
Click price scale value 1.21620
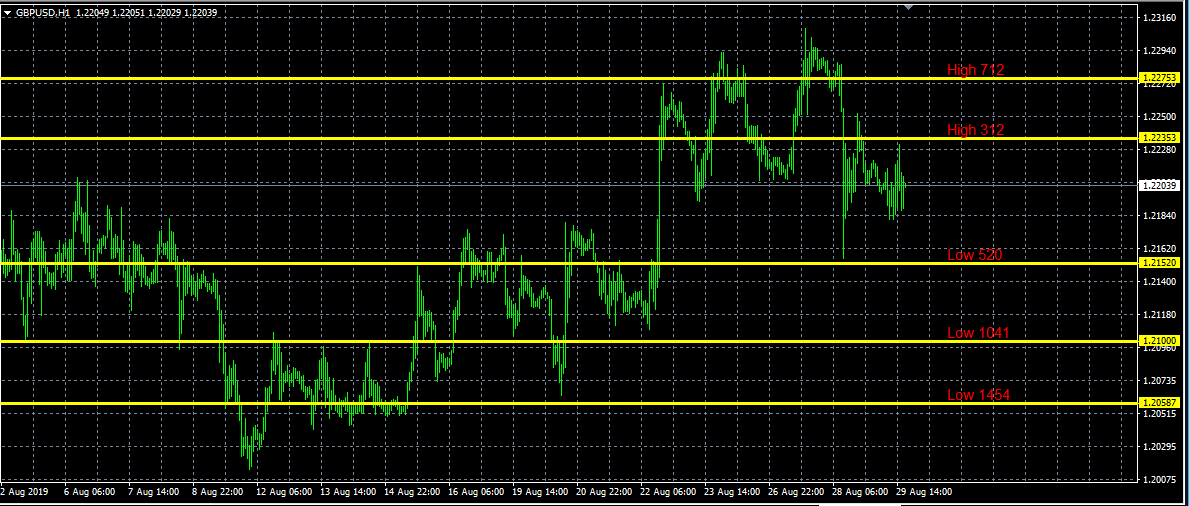(1159, 249)
